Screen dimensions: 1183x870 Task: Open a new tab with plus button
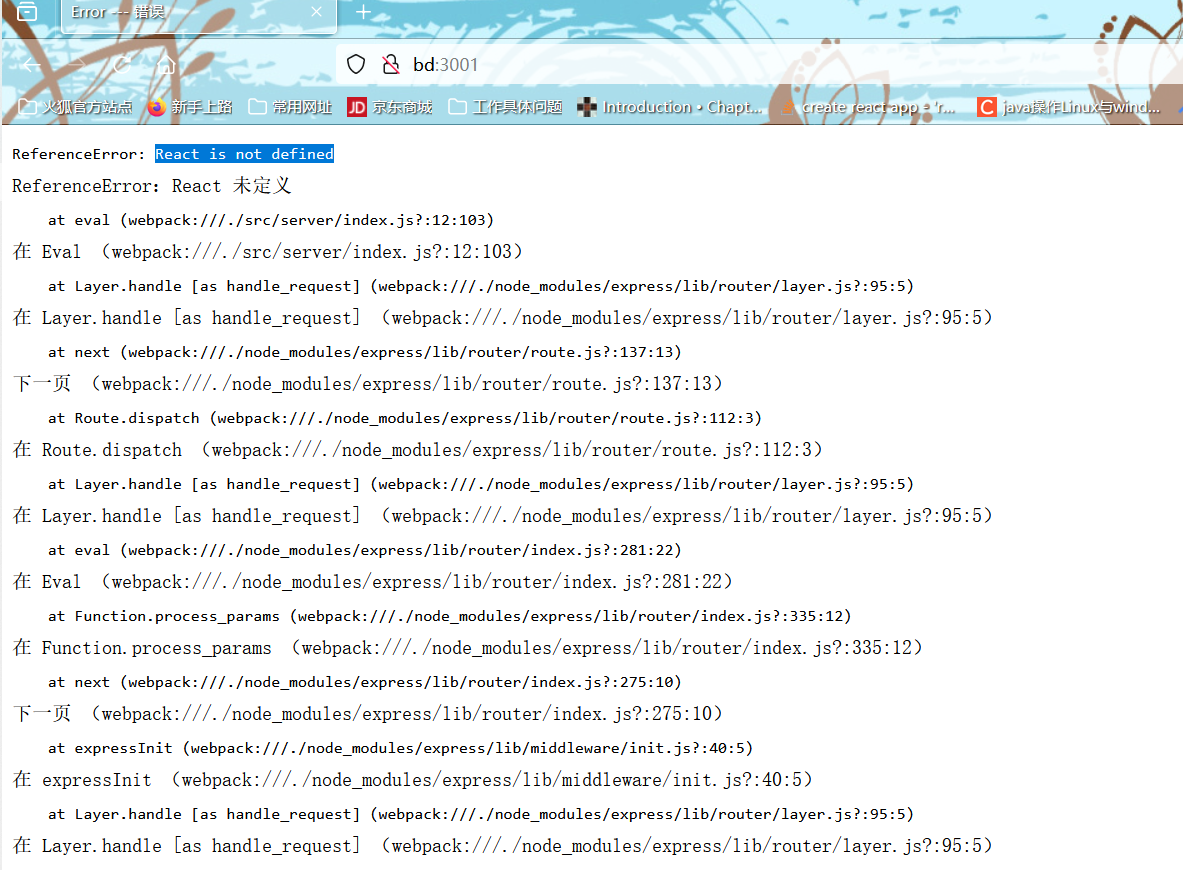point(363,12)
